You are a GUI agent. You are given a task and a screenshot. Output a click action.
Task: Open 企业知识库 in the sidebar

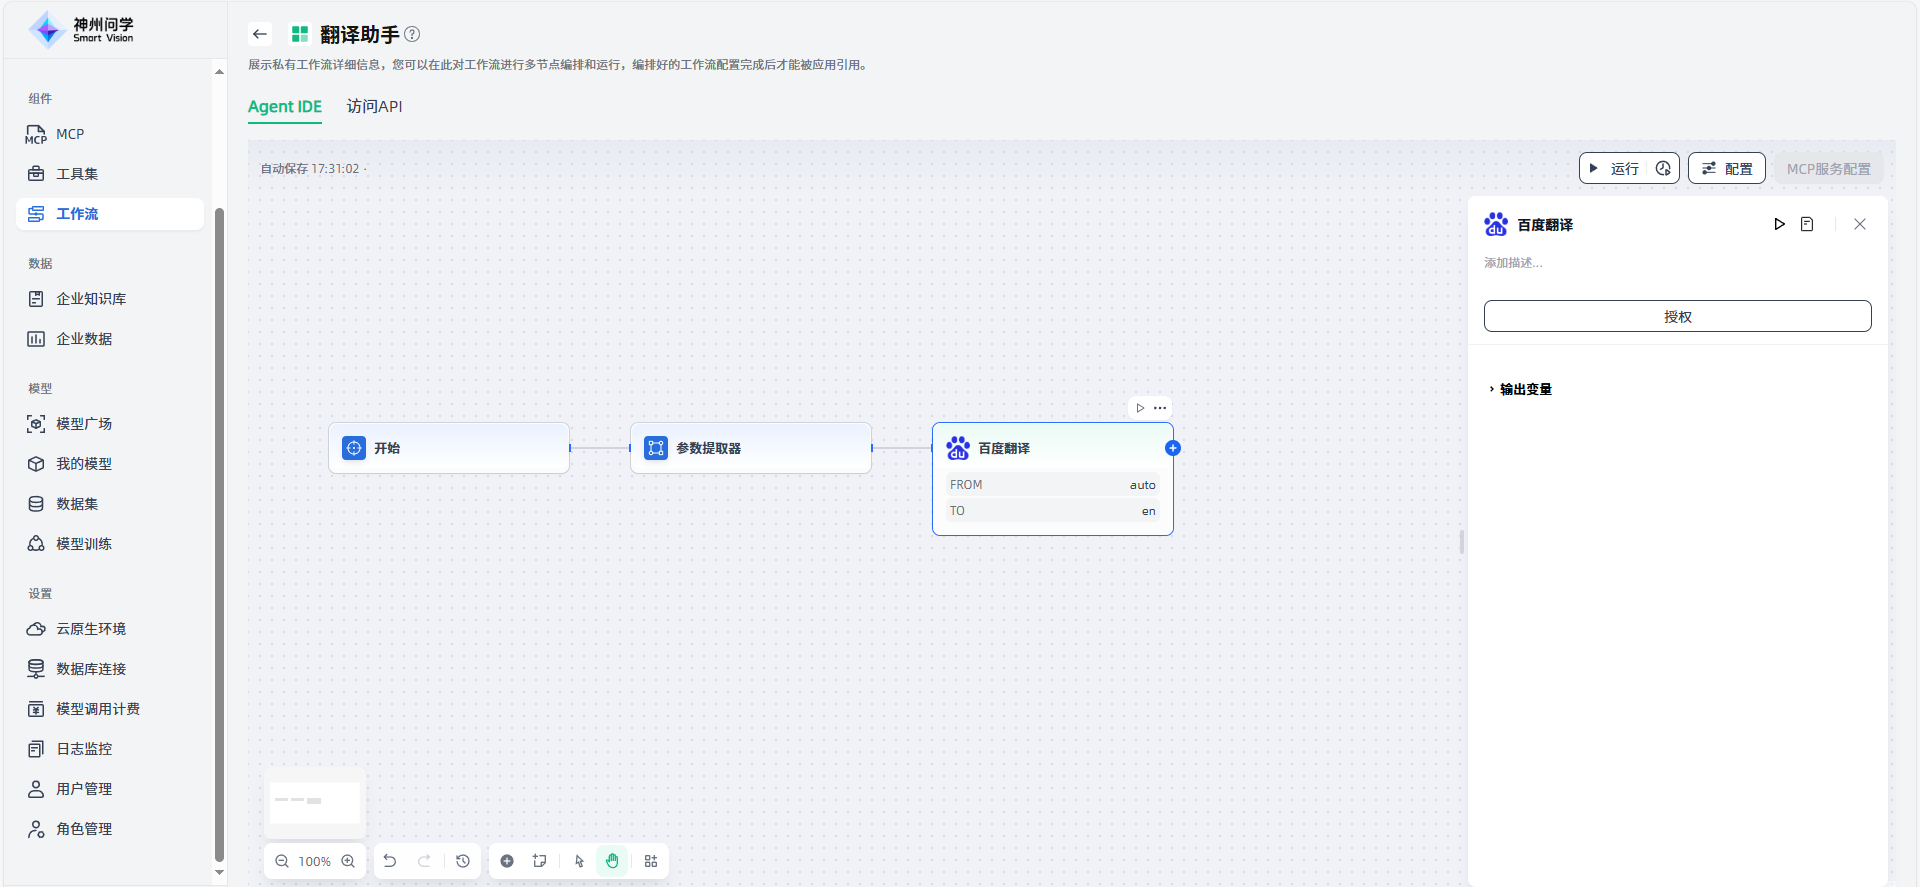pos(91,299)
